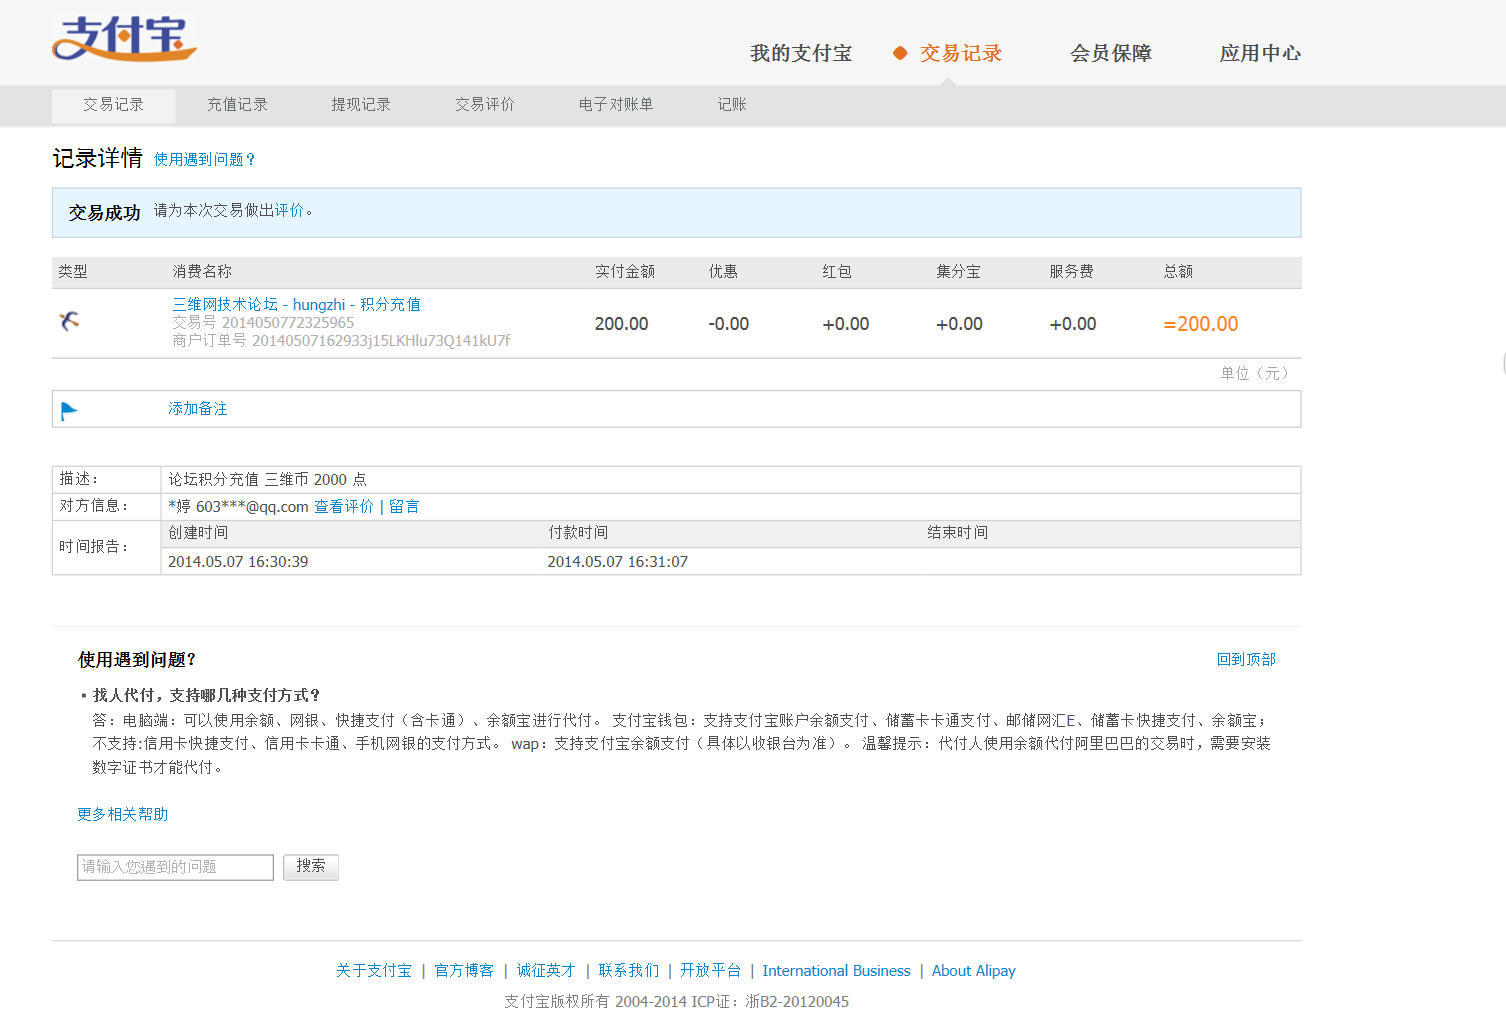Click the 实付金额 value 200.00
The height and width of the screenshot is (1025, 1506).
[622, 324]
